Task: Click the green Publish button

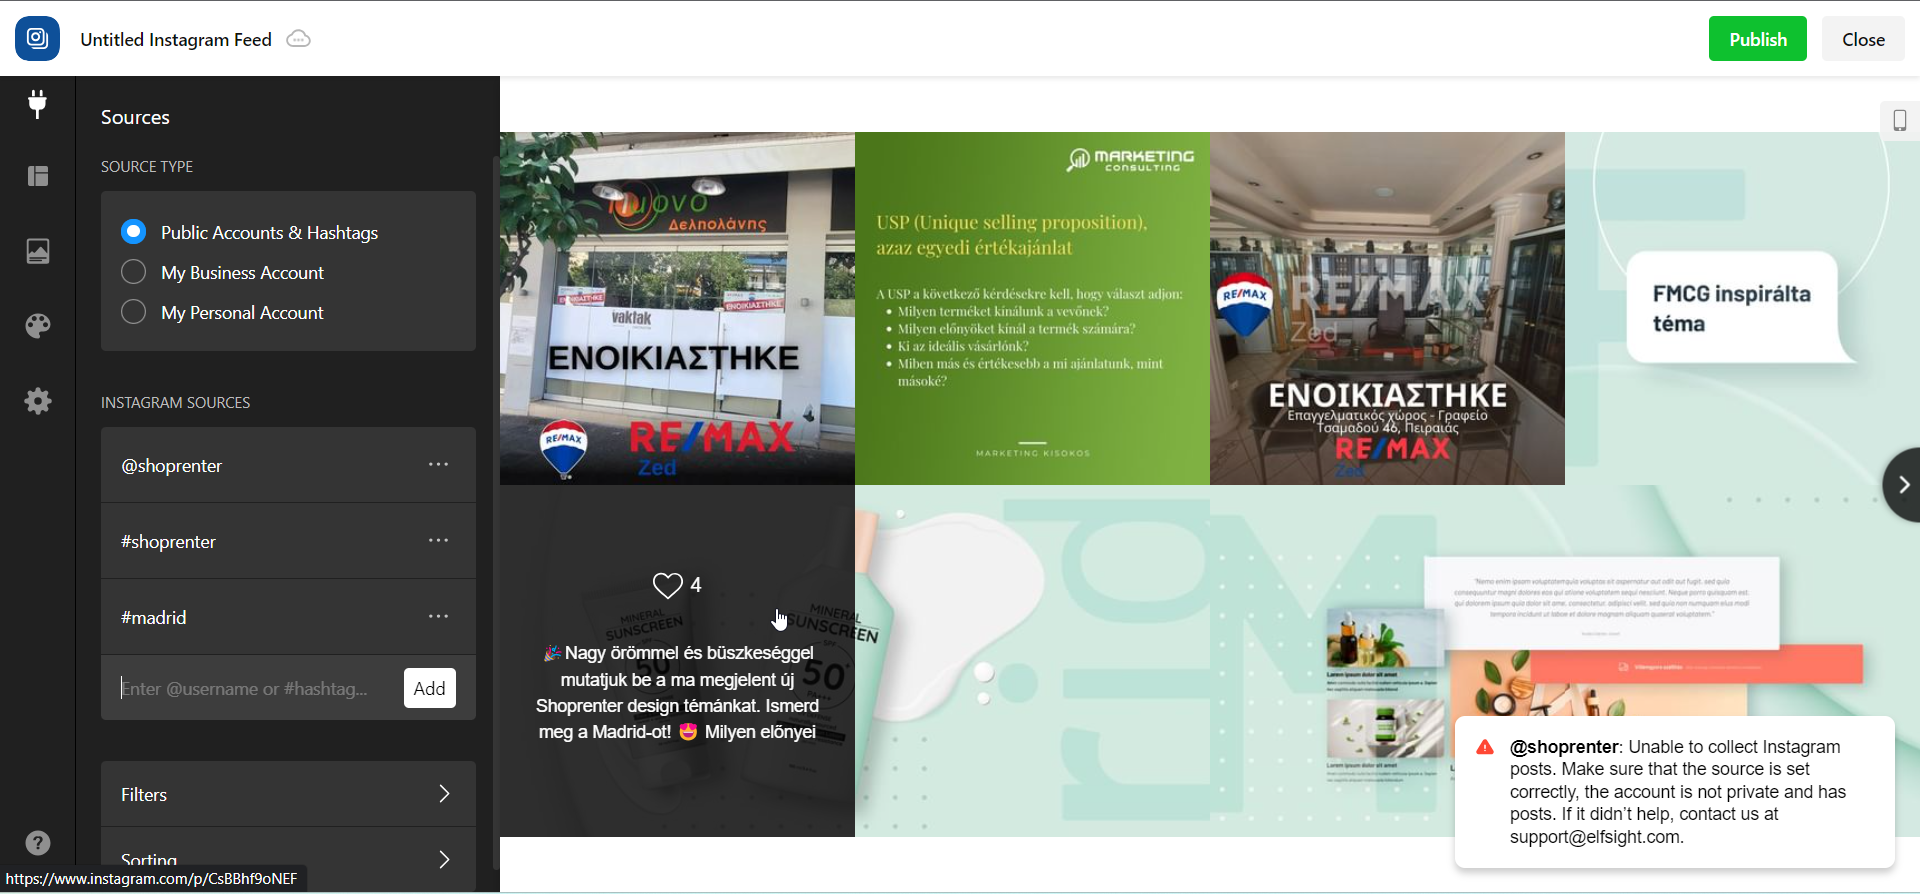Action: click(x=1758, y=39)
